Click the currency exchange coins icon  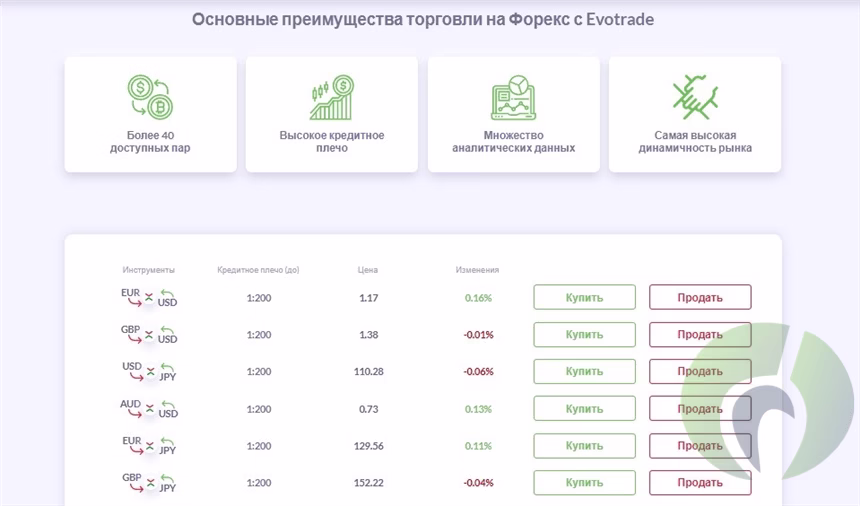[150, 97]
